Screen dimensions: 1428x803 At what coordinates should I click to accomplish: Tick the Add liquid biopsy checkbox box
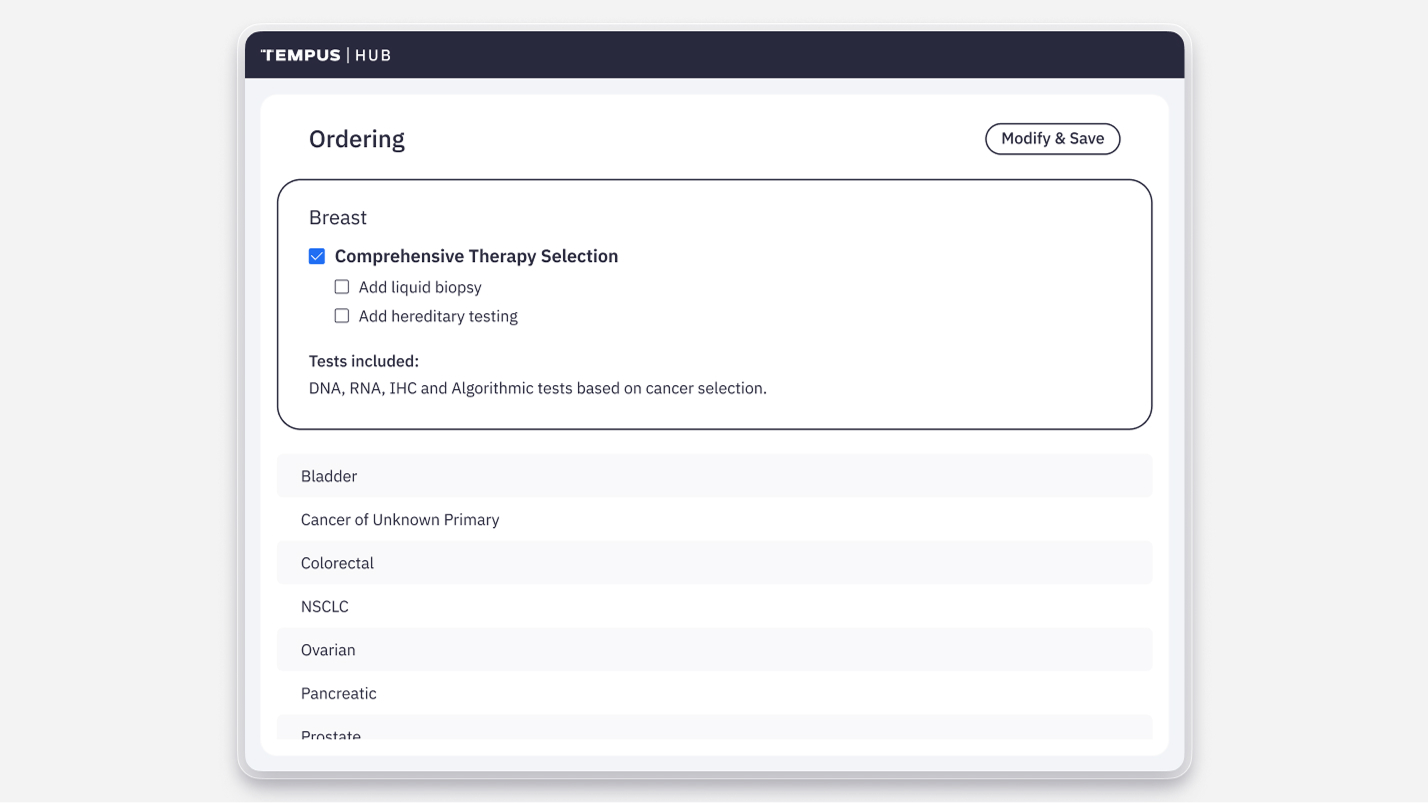[342, 287]
